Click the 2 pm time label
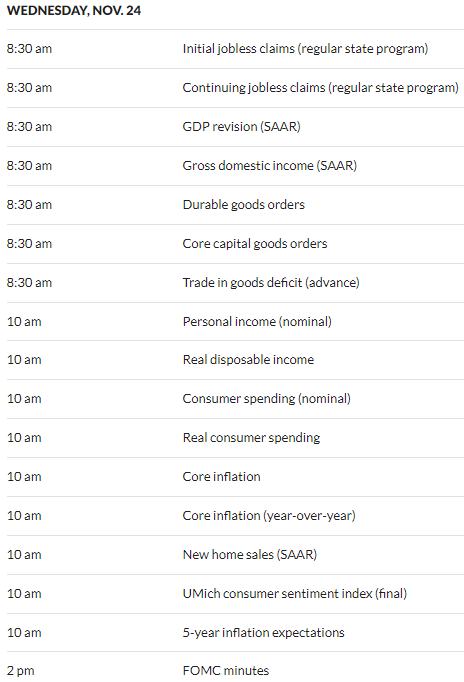Image resolution: width=464 pixels, height=682 pixels. [x=20, y=671]
